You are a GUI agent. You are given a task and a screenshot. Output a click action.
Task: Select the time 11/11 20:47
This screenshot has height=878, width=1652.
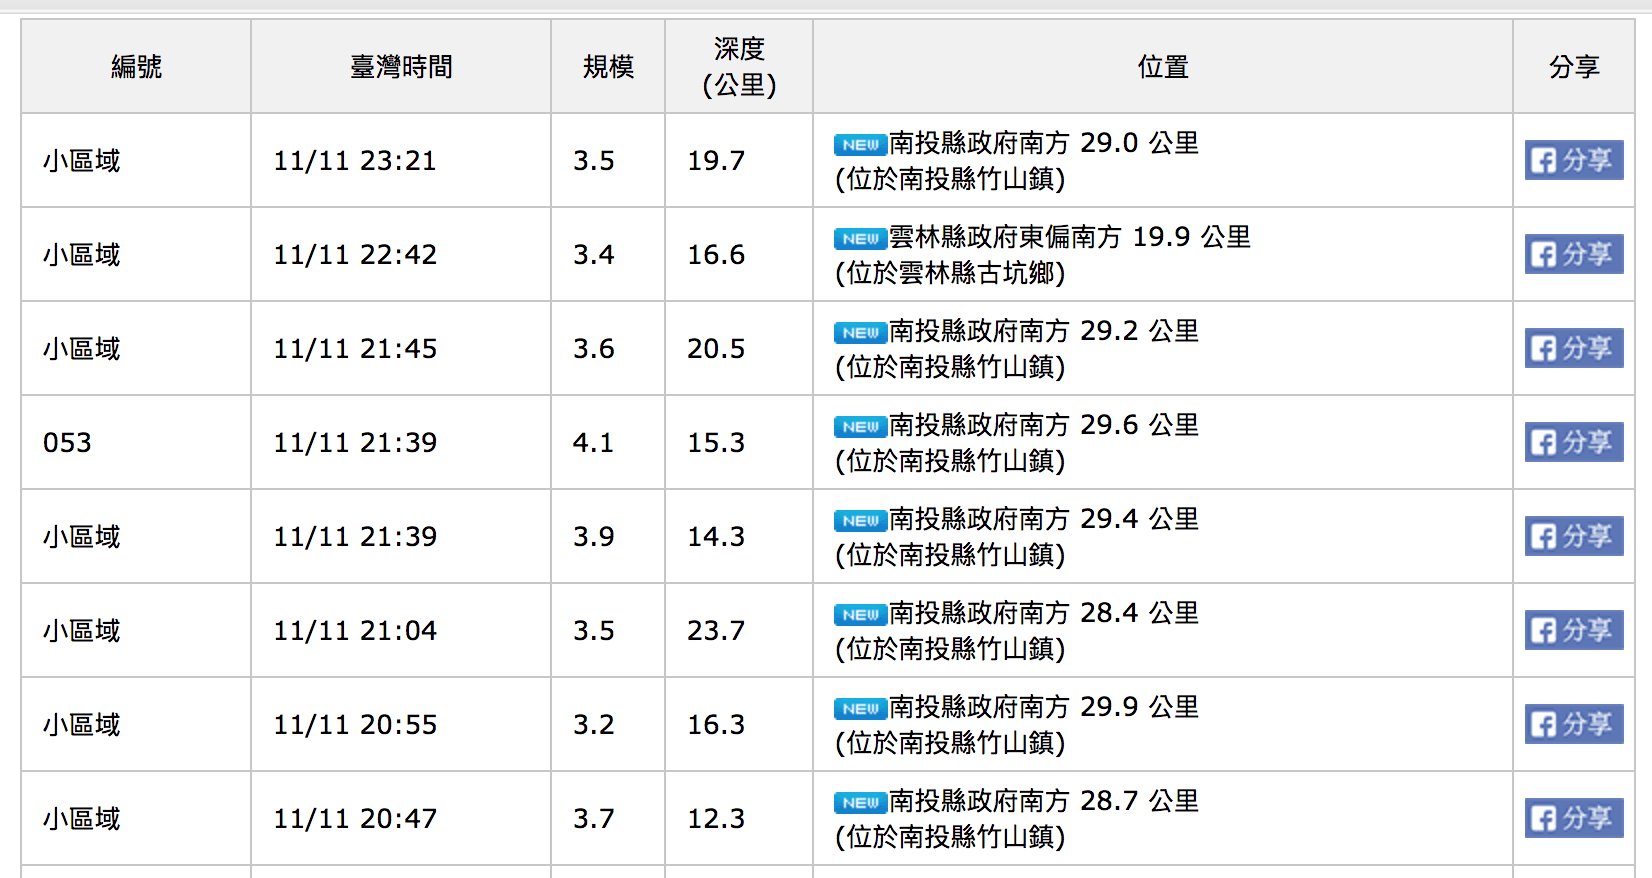[355, 818]
